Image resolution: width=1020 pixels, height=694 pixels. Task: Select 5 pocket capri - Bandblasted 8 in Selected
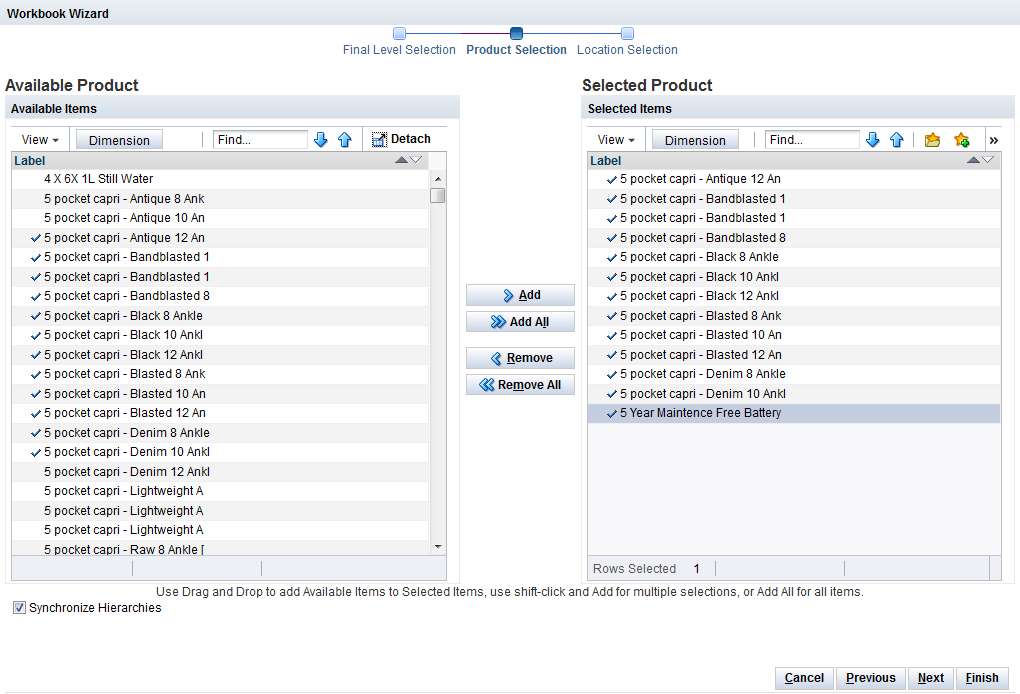794,237
